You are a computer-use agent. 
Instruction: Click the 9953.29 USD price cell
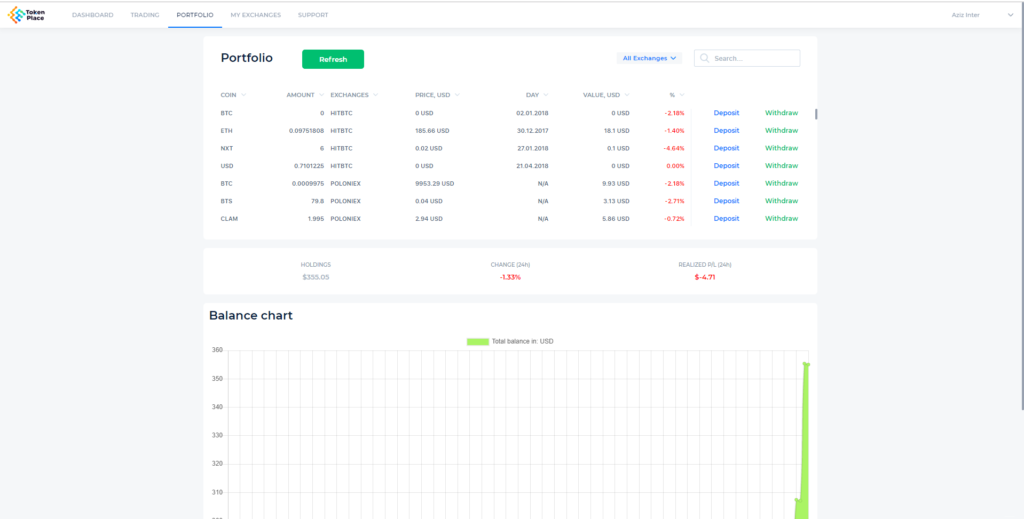tap(434, 183)
